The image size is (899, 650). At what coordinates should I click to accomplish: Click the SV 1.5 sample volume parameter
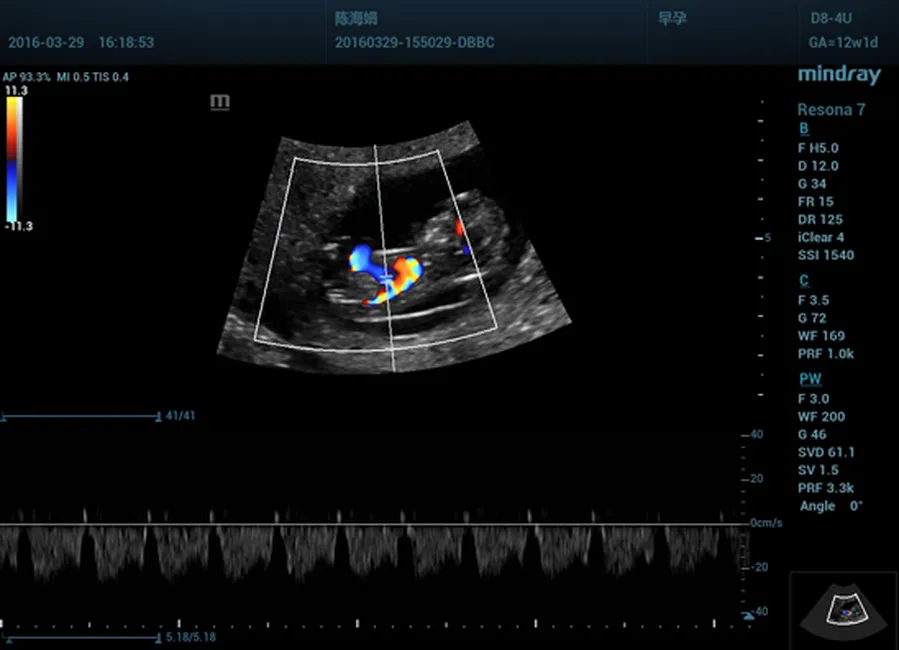[818, 470]
